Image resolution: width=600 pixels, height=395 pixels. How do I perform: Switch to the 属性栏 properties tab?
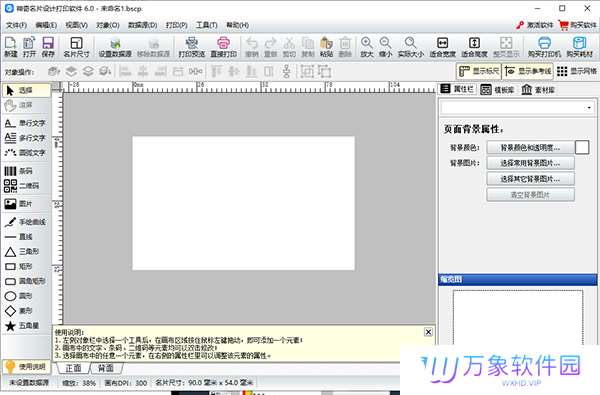pos(457,90)
